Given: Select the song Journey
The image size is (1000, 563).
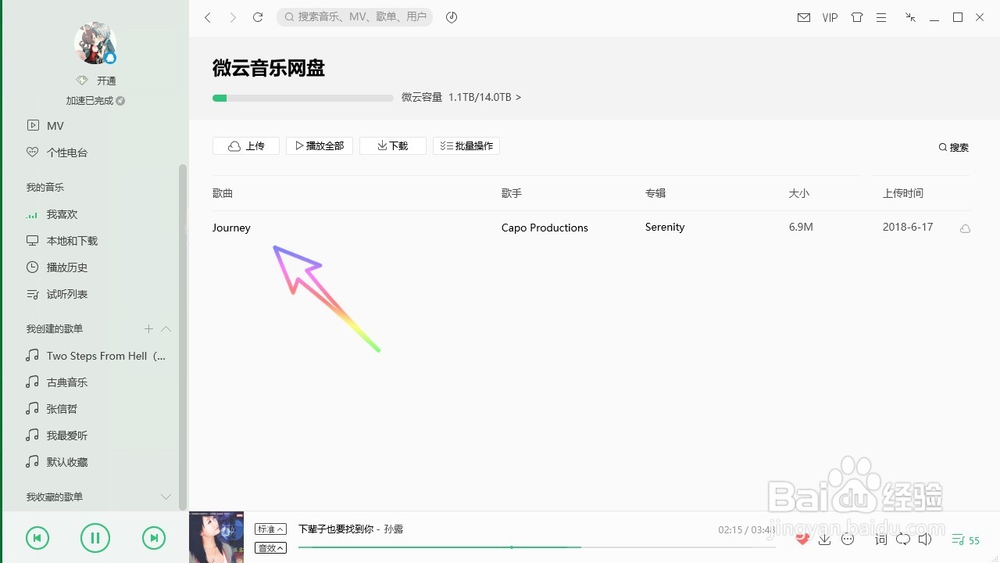Looking at the screenshot, I should [x=232, y=228].
